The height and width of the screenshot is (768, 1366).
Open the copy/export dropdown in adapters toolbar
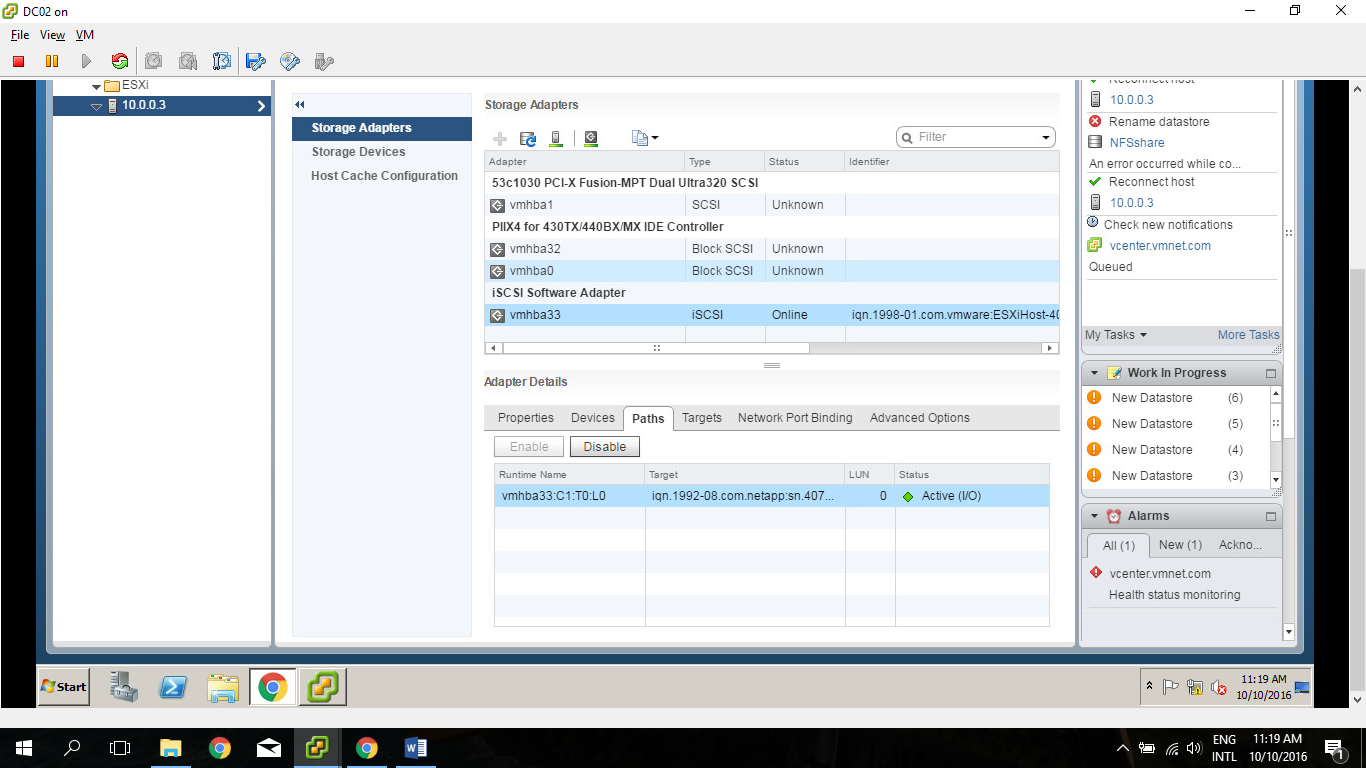(645, 138)
